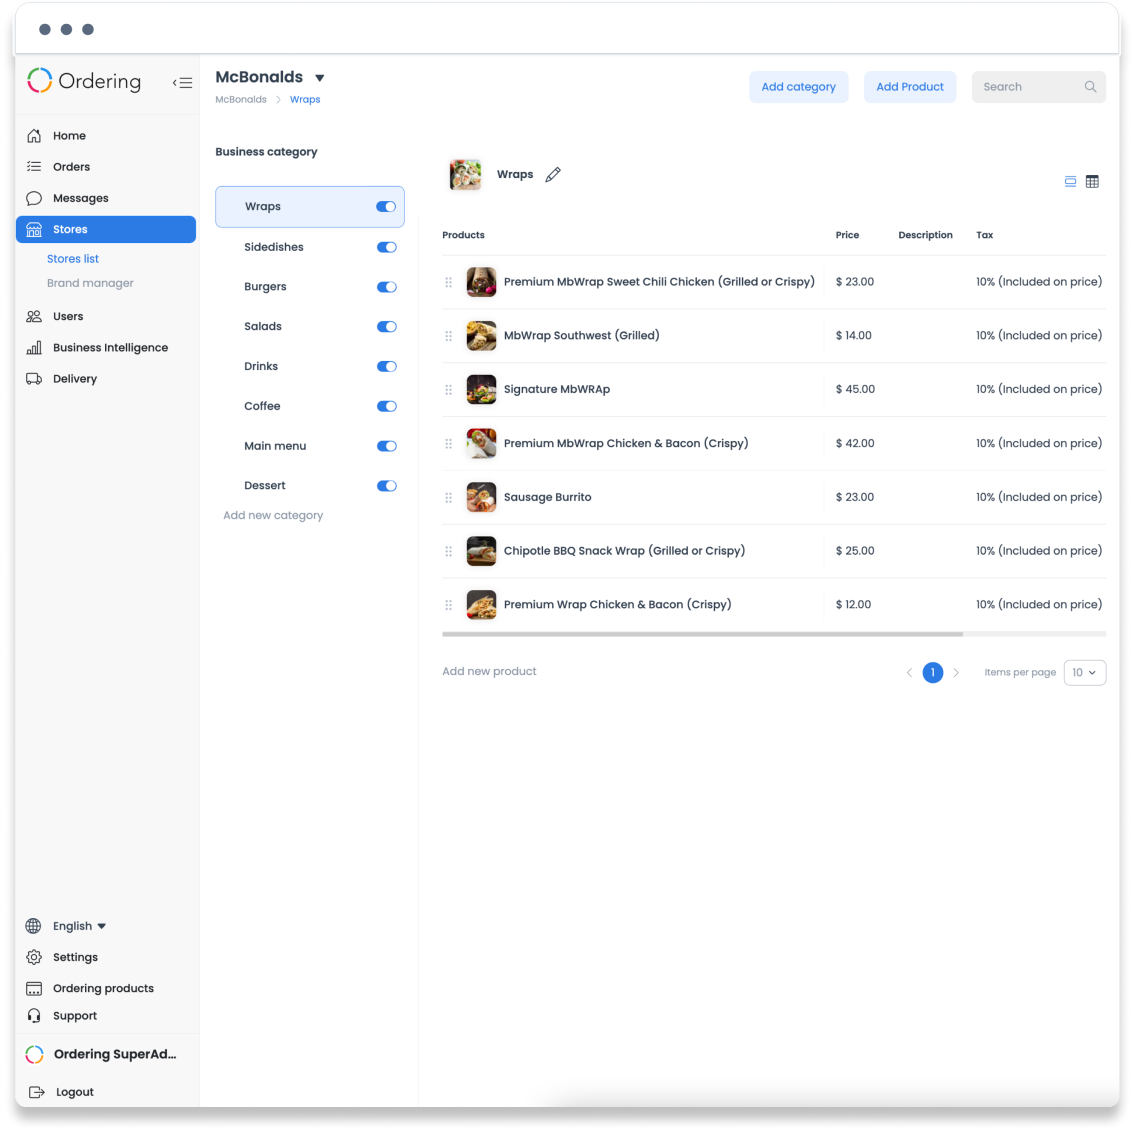Viewport: 1134px width, 1131px height.
Task: Open items per page dropdown
Action: (x=1084, y=673)
